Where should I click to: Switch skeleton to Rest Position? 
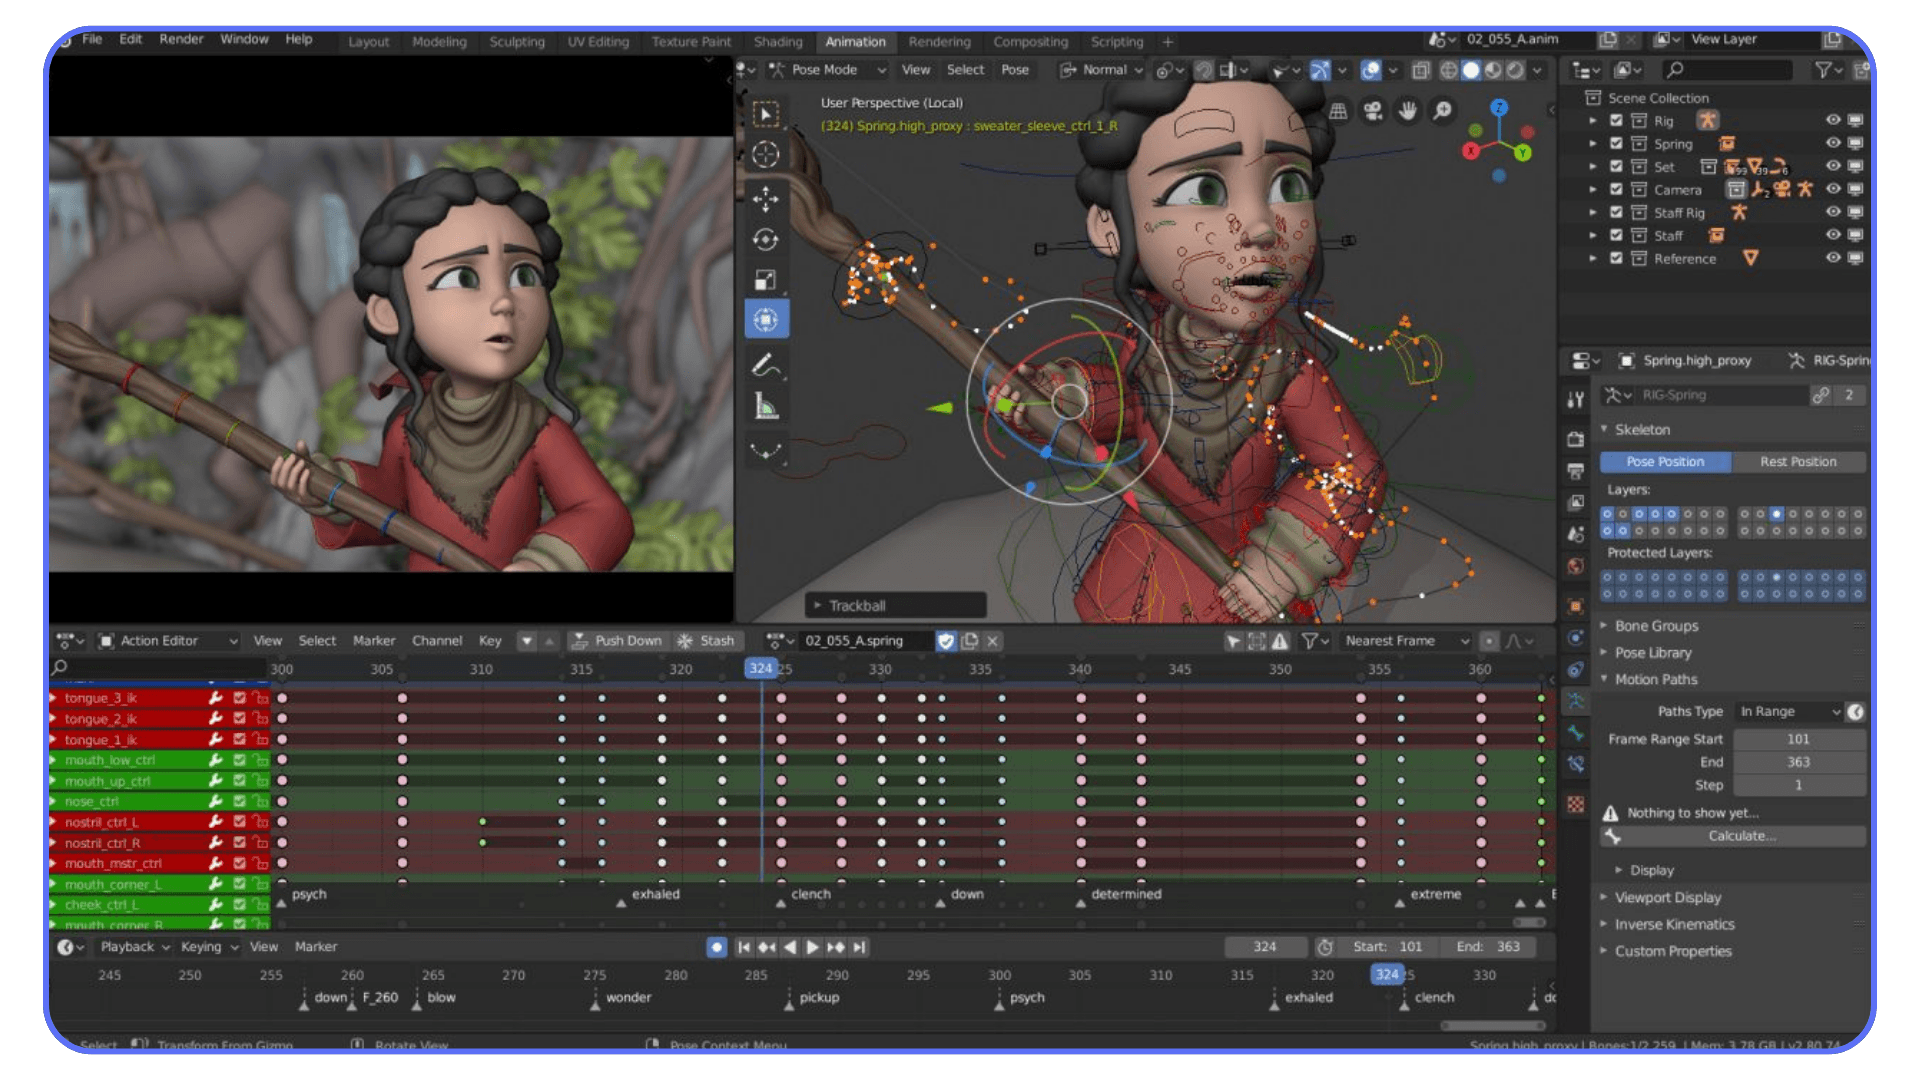point(1797,461)
